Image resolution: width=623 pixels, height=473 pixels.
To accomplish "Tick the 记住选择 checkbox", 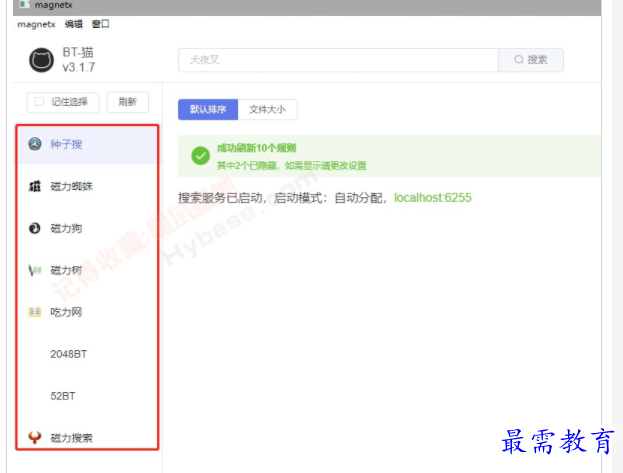I will [x=39, y=102].
